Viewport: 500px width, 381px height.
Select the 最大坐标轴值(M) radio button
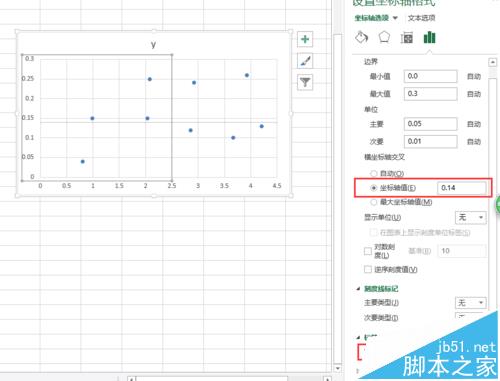click(x=374, y=202)
